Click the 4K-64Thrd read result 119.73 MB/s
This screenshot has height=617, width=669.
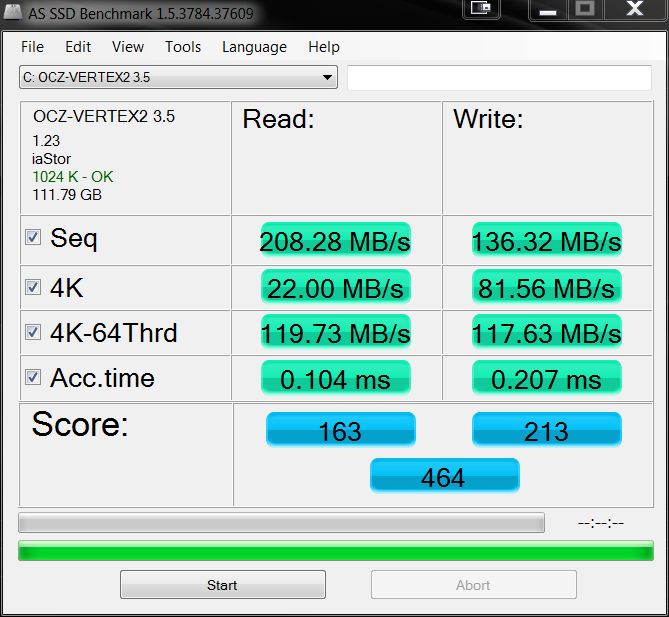pyautogui.click(x=335, y=332)
